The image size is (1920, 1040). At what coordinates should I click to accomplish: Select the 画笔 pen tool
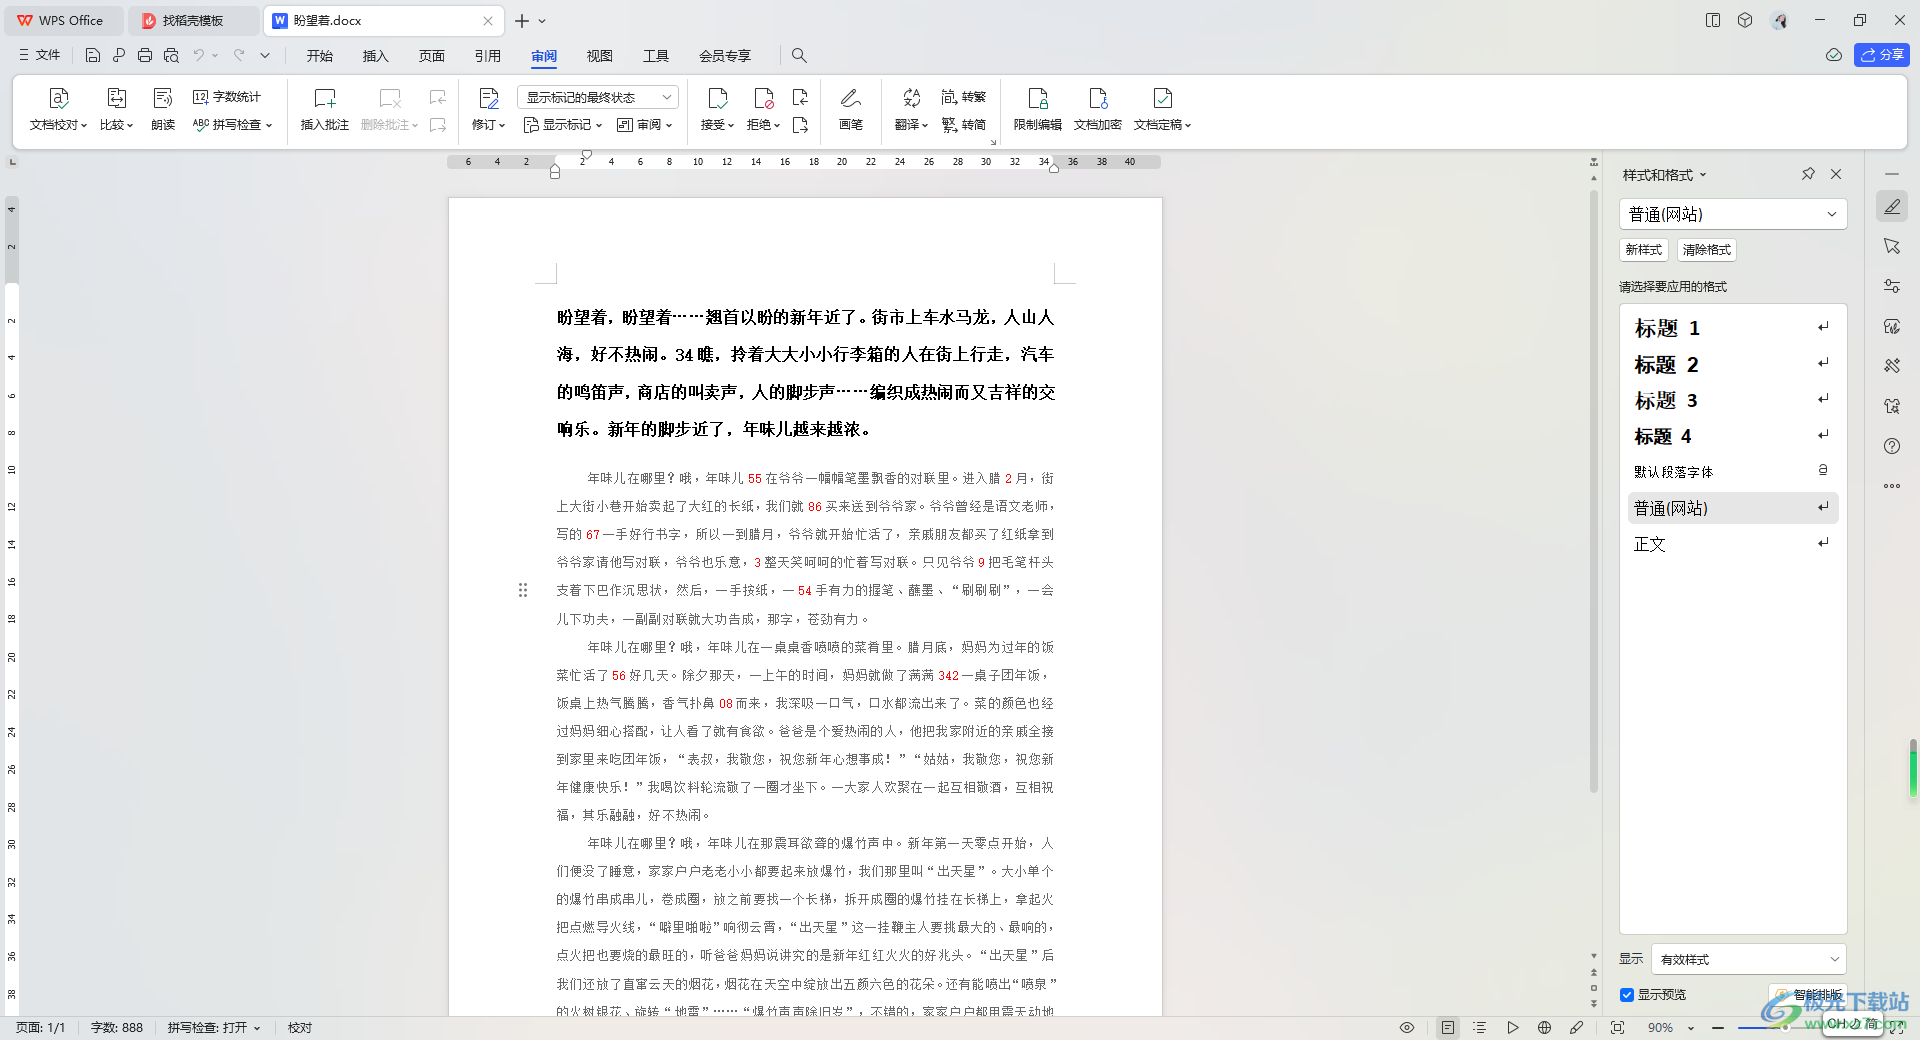(x=851, y=109)
